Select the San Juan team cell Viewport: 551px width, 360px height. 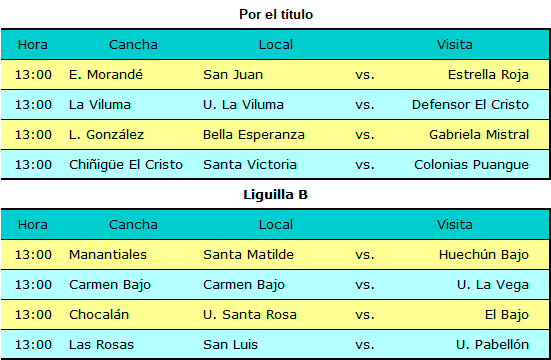(233, 75)
